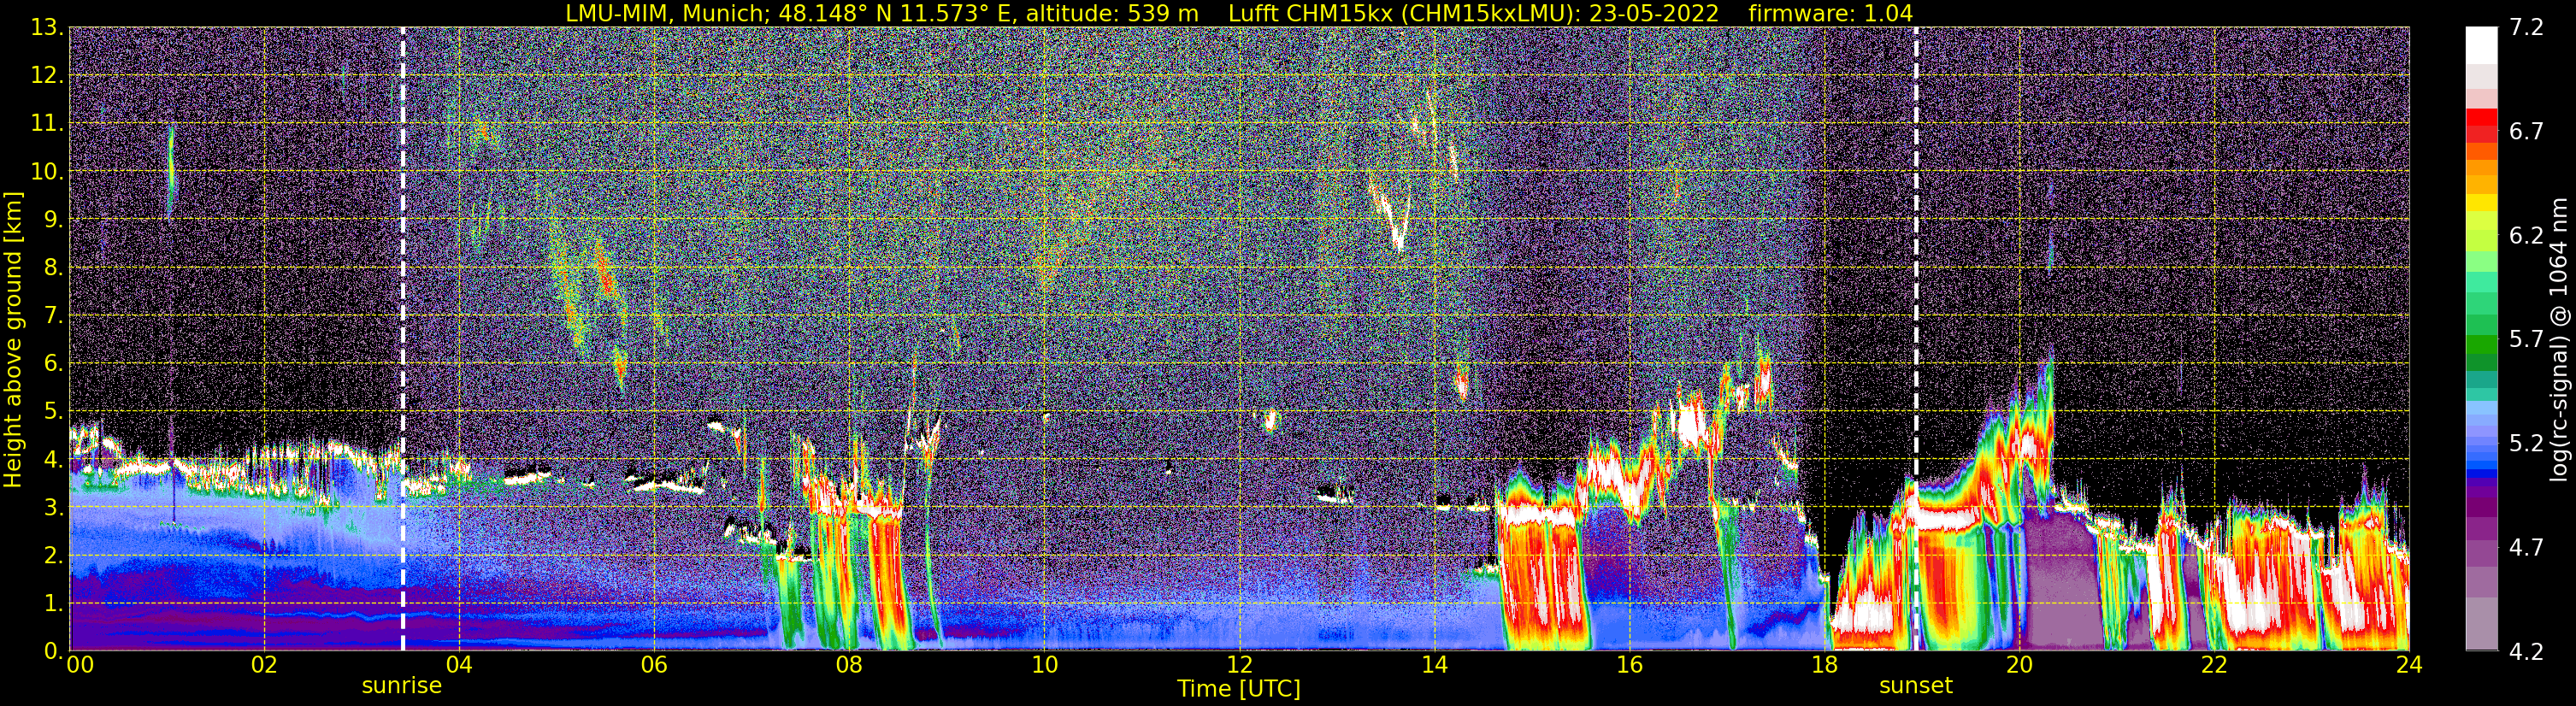Click the 'Height above ground [km]' axis label

[x=13, y=339]
